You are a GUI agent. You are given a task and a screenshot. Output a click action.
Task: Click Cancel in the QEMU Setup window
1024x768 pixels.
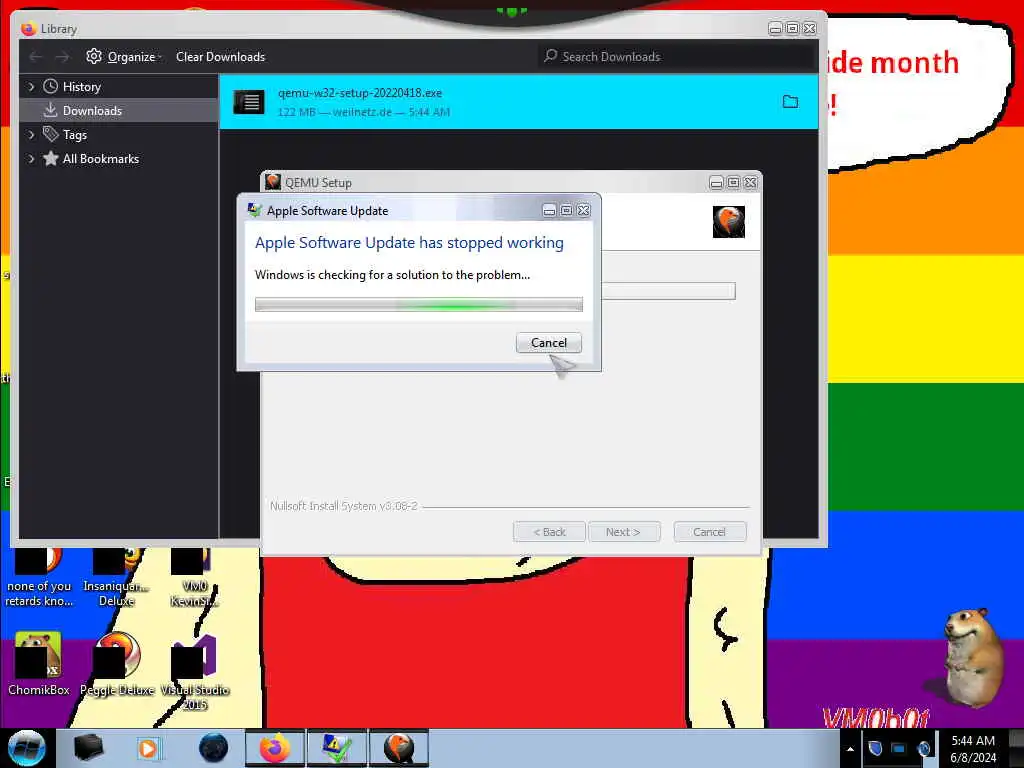pyautogui.click(x=709, y=532)
